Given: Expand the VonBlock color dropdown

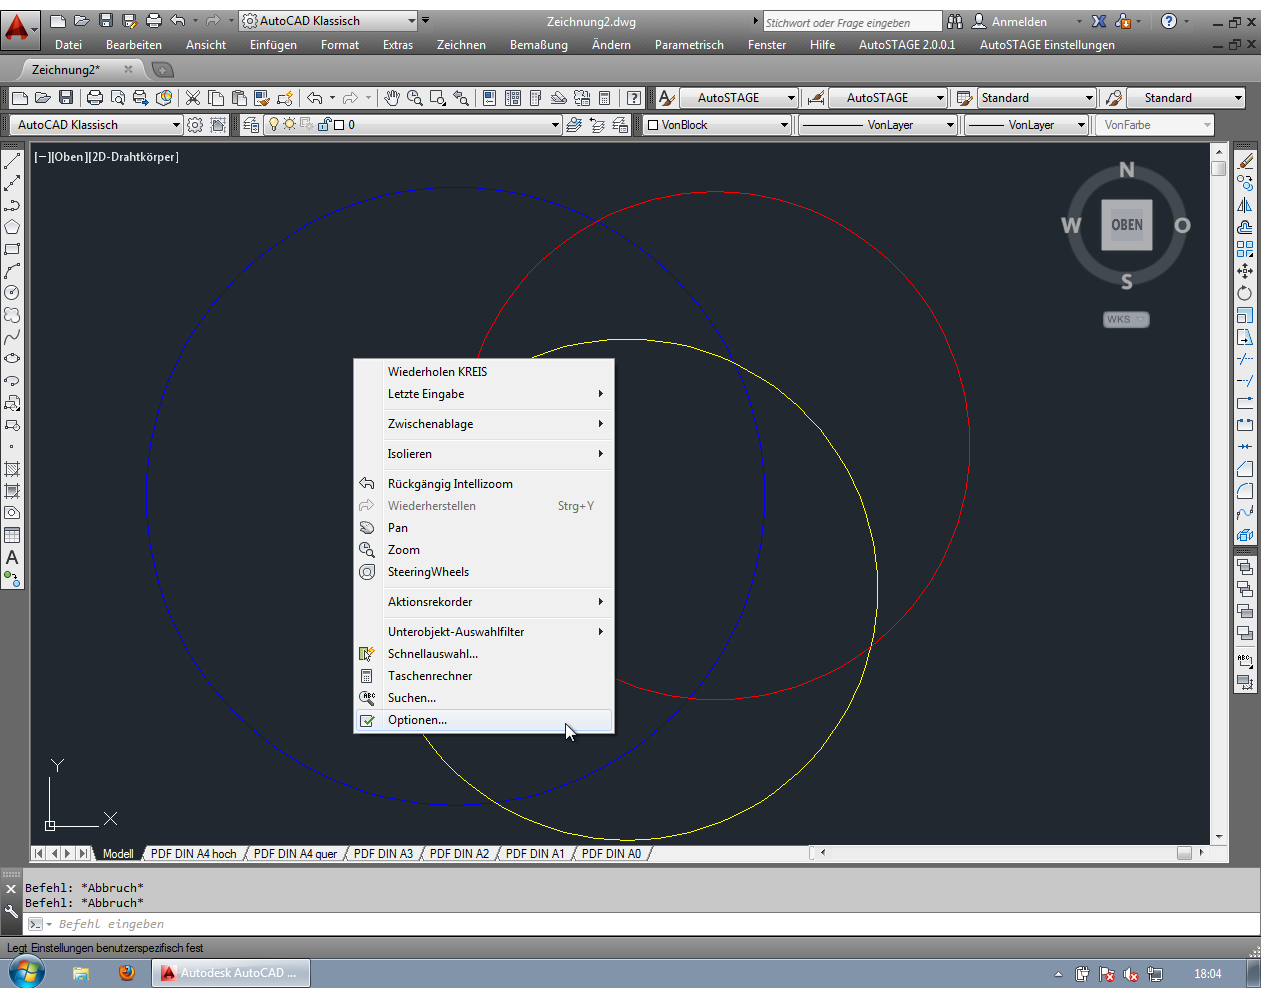Looking at the screenshot, I should pyautogui.click(x=784, y=125).
